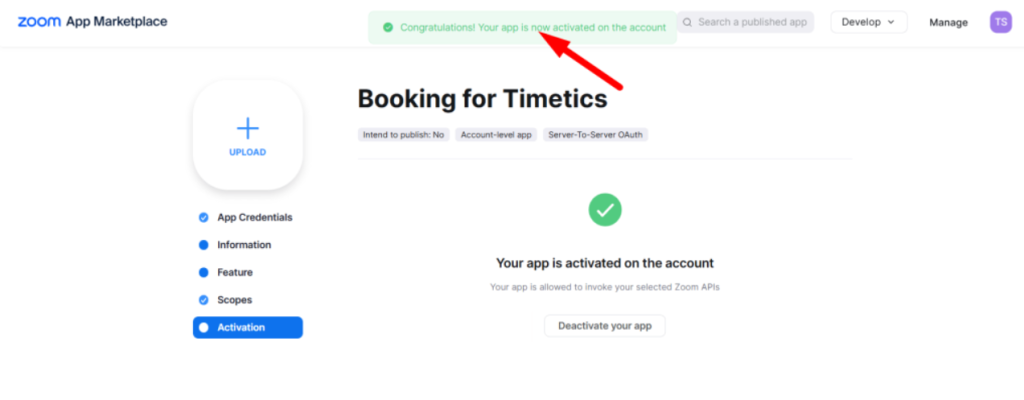
Task: Focus the Search a published app field
Action: coord(745,22)
